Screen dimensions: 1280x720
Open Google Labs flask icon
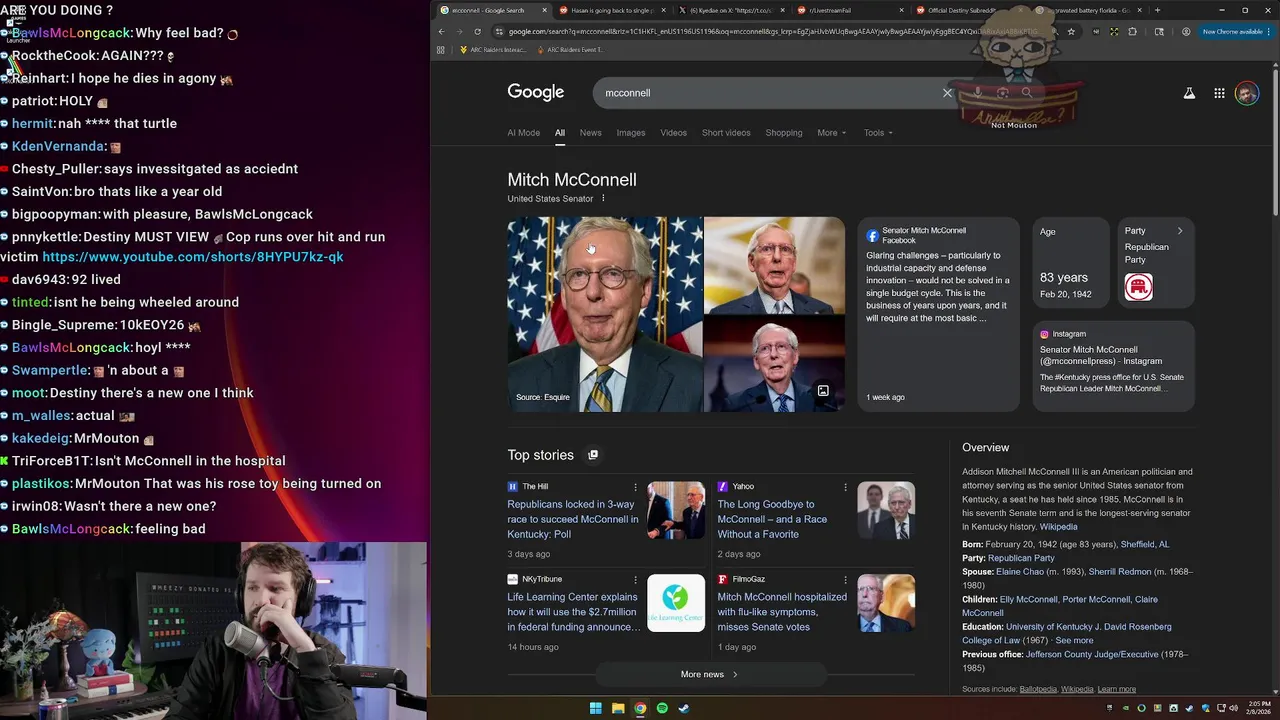pos(1189,93)
